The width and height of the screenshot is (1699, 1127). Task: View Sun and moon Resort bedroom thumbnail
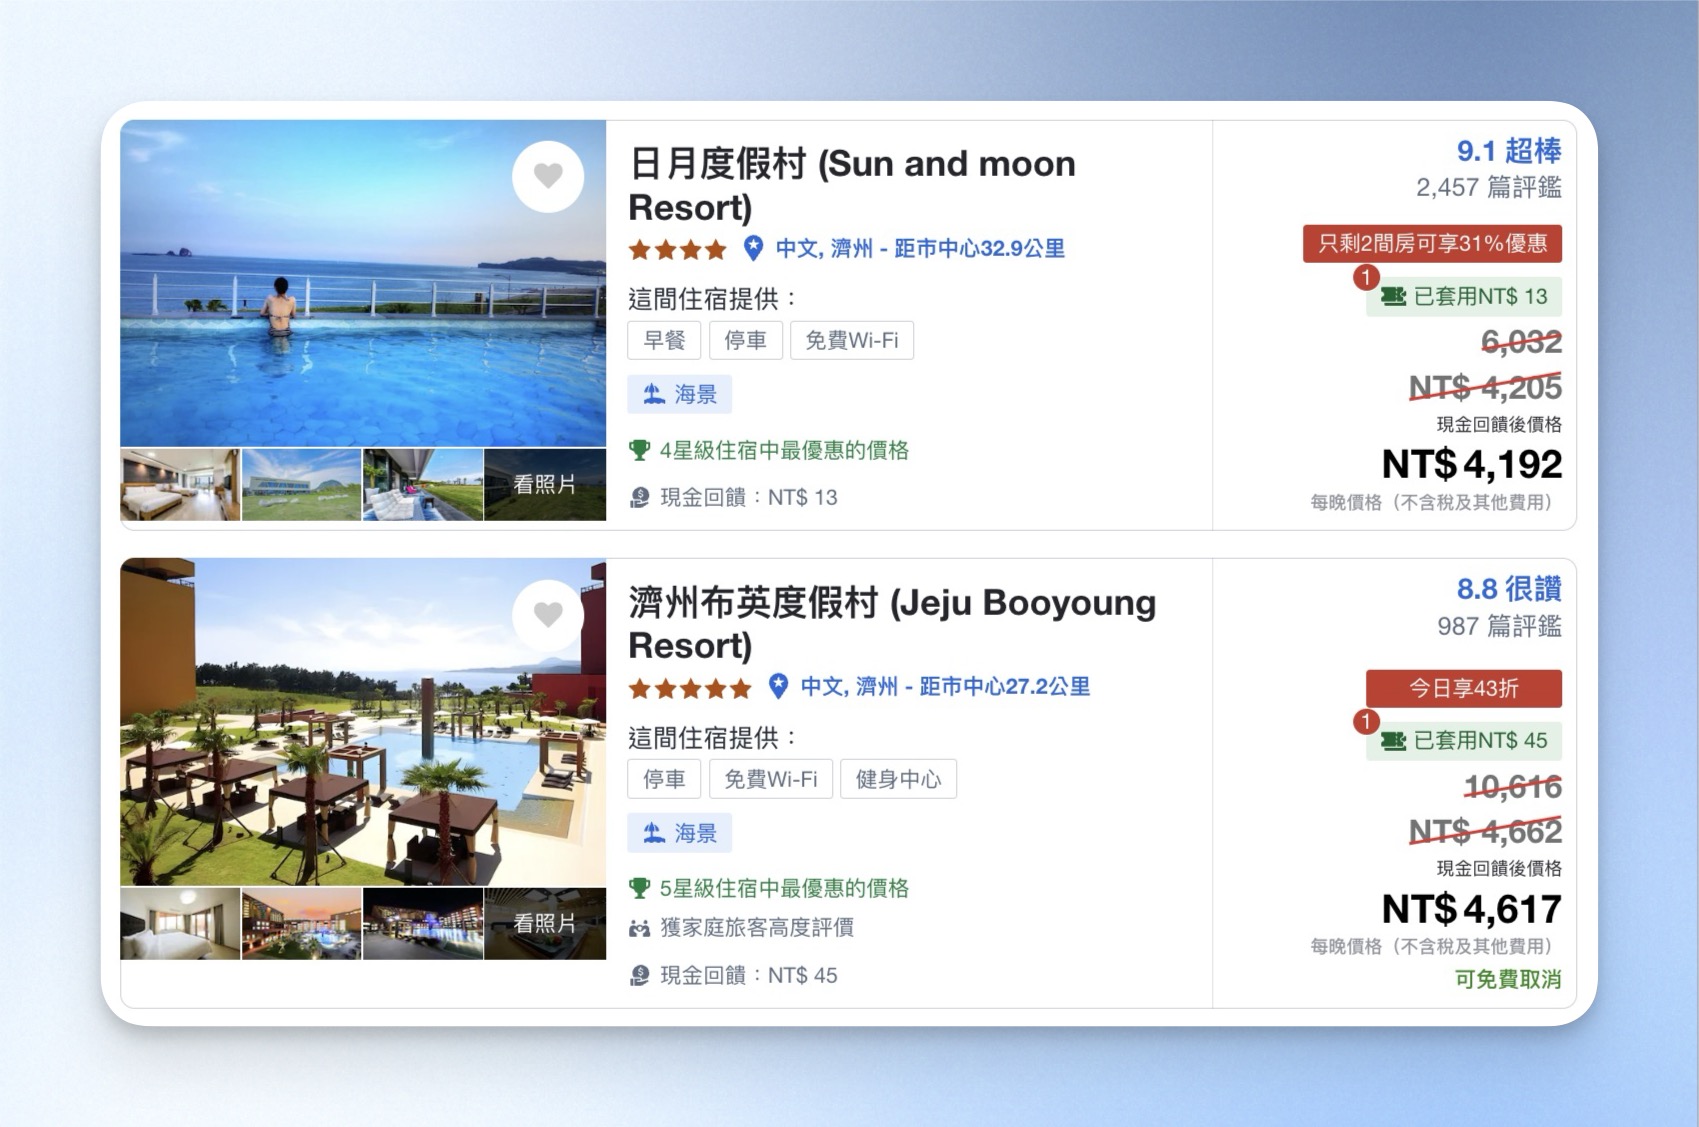pos(180,485)
